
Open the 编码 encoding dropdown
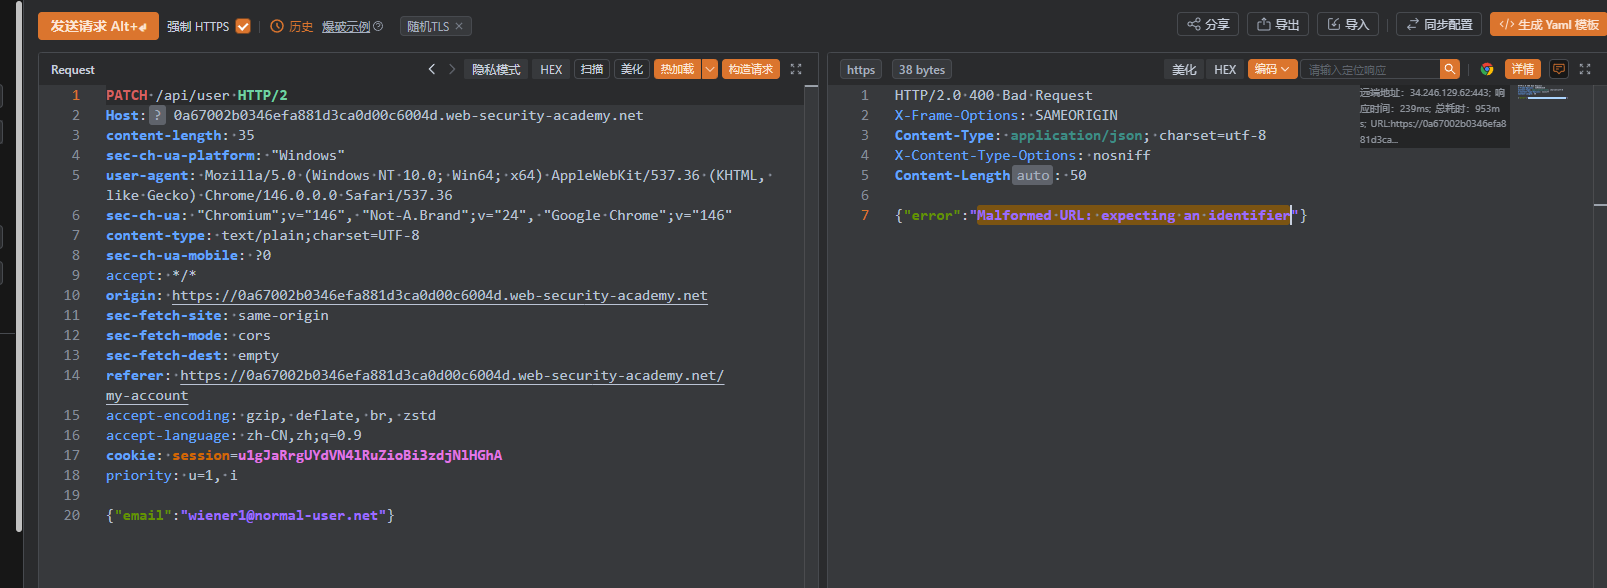pos(1273,69)
